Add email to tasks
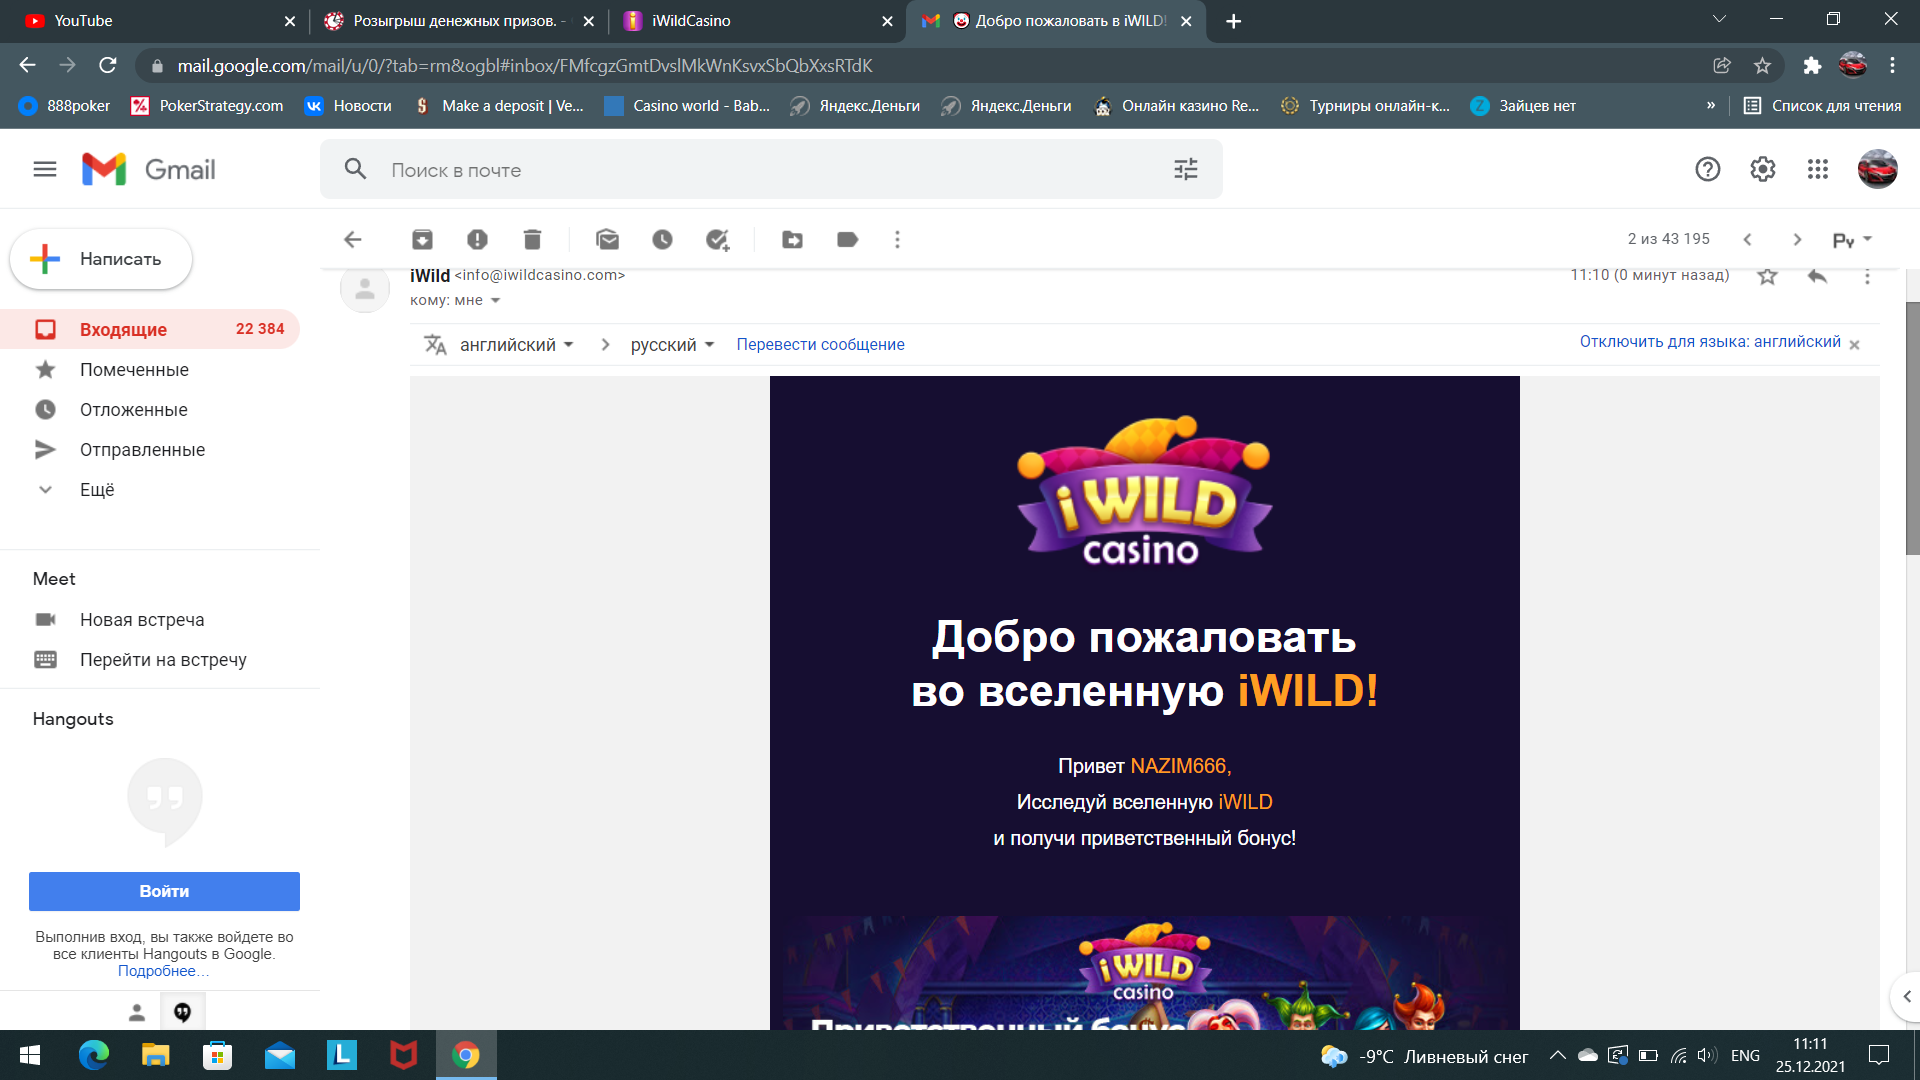Image resolution: width=1920 pixels, height=1080 pixels. click(x=717, y=240)
